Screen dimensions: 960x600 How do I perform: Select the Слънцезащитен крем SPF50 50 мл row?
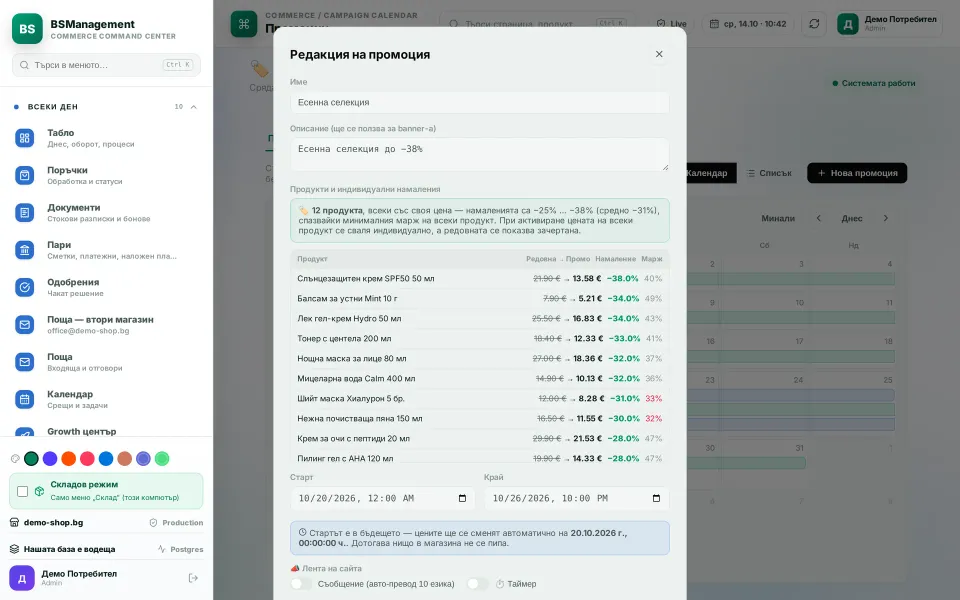click(x=479, y=279)
